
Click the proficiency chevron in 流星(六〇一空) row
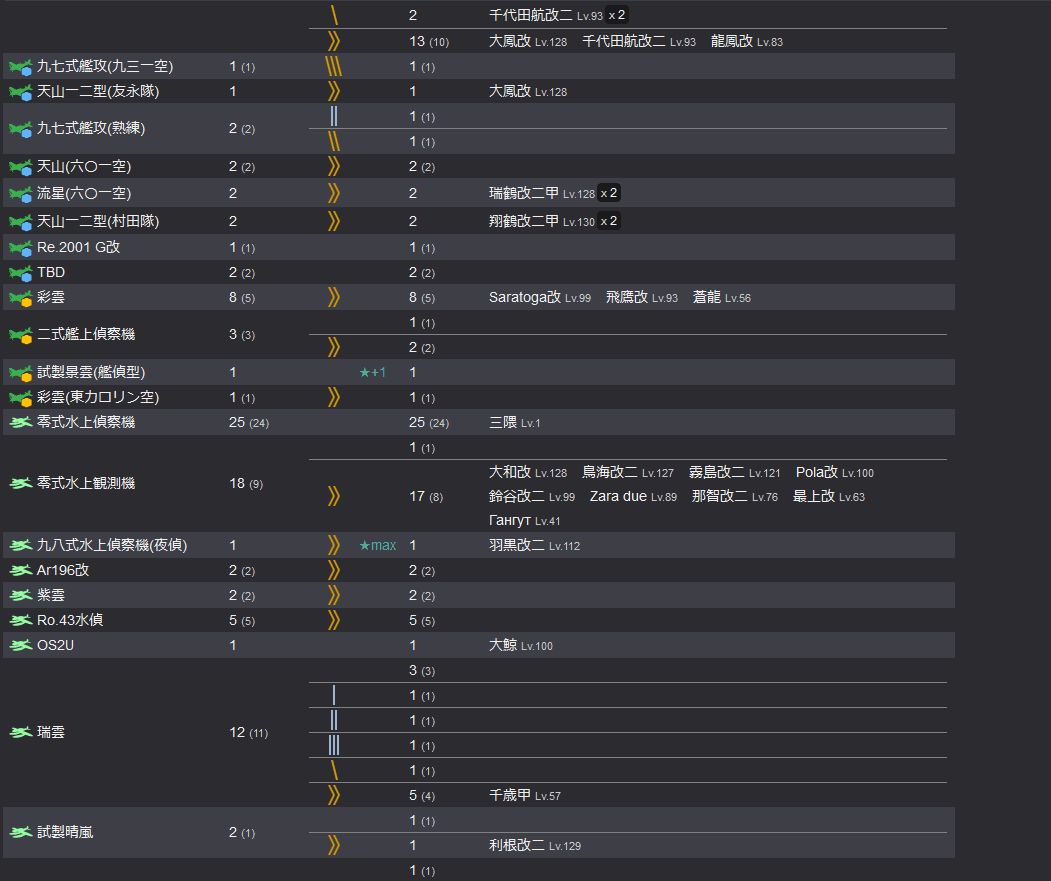334,194
